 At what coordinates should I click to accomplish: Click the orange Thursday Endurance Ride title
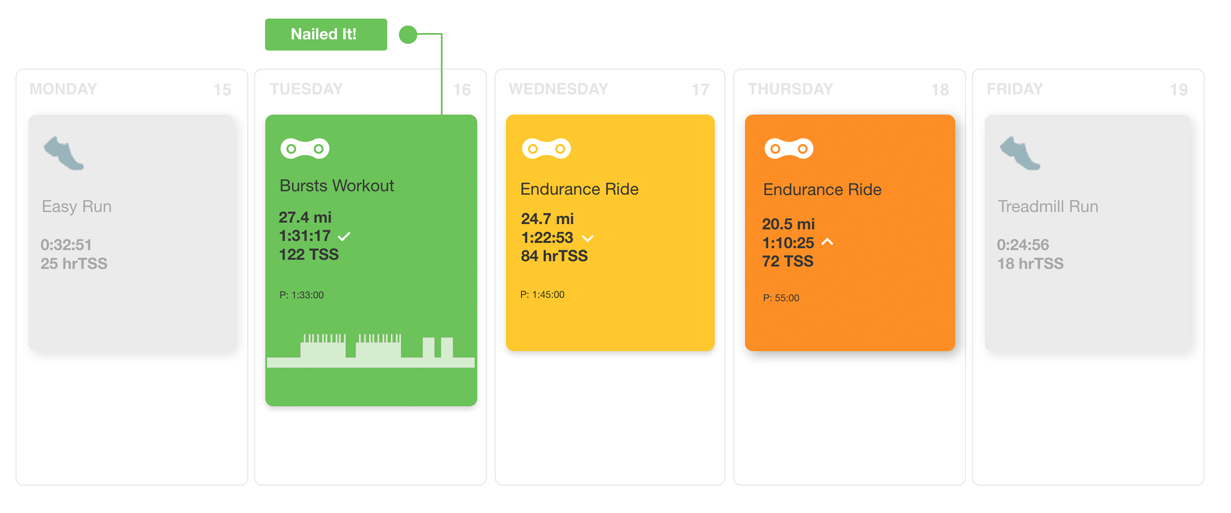click(822, 190)
